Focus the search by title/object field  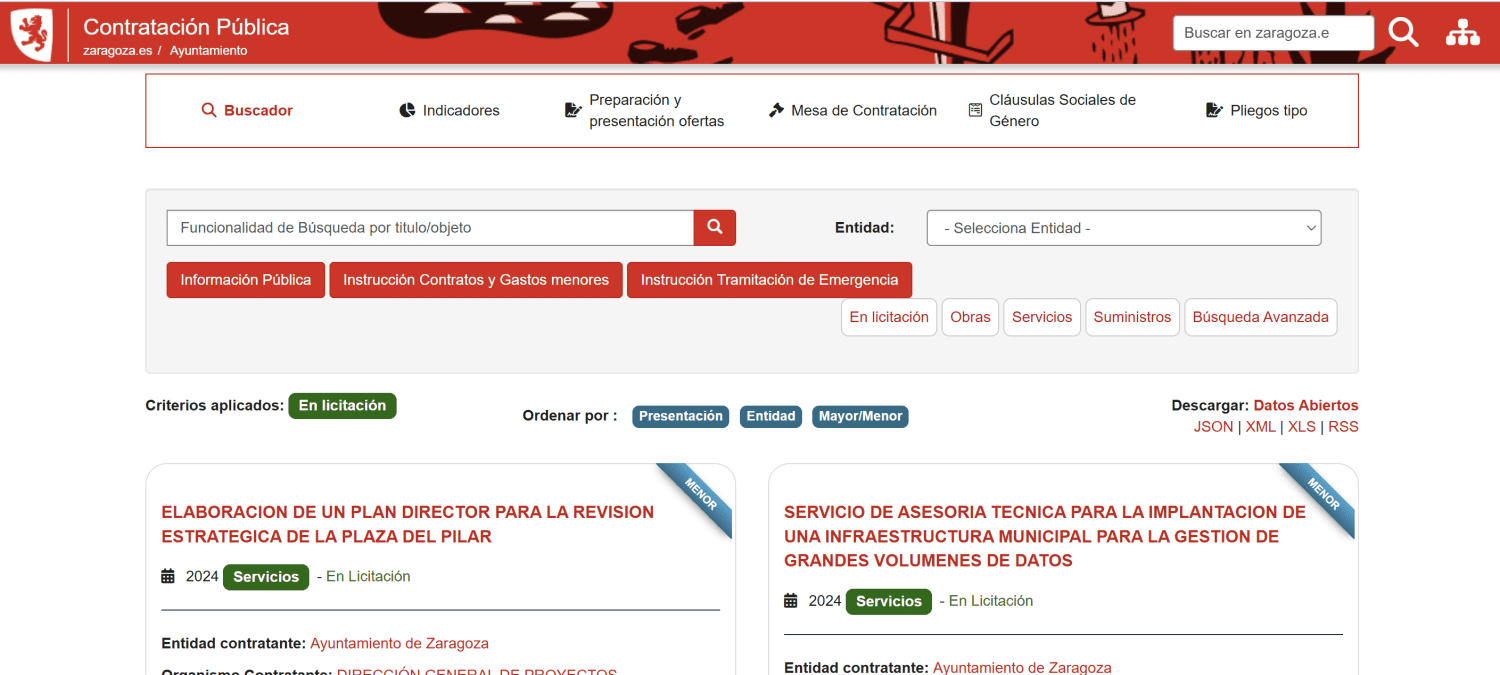[x=430, y=228]
